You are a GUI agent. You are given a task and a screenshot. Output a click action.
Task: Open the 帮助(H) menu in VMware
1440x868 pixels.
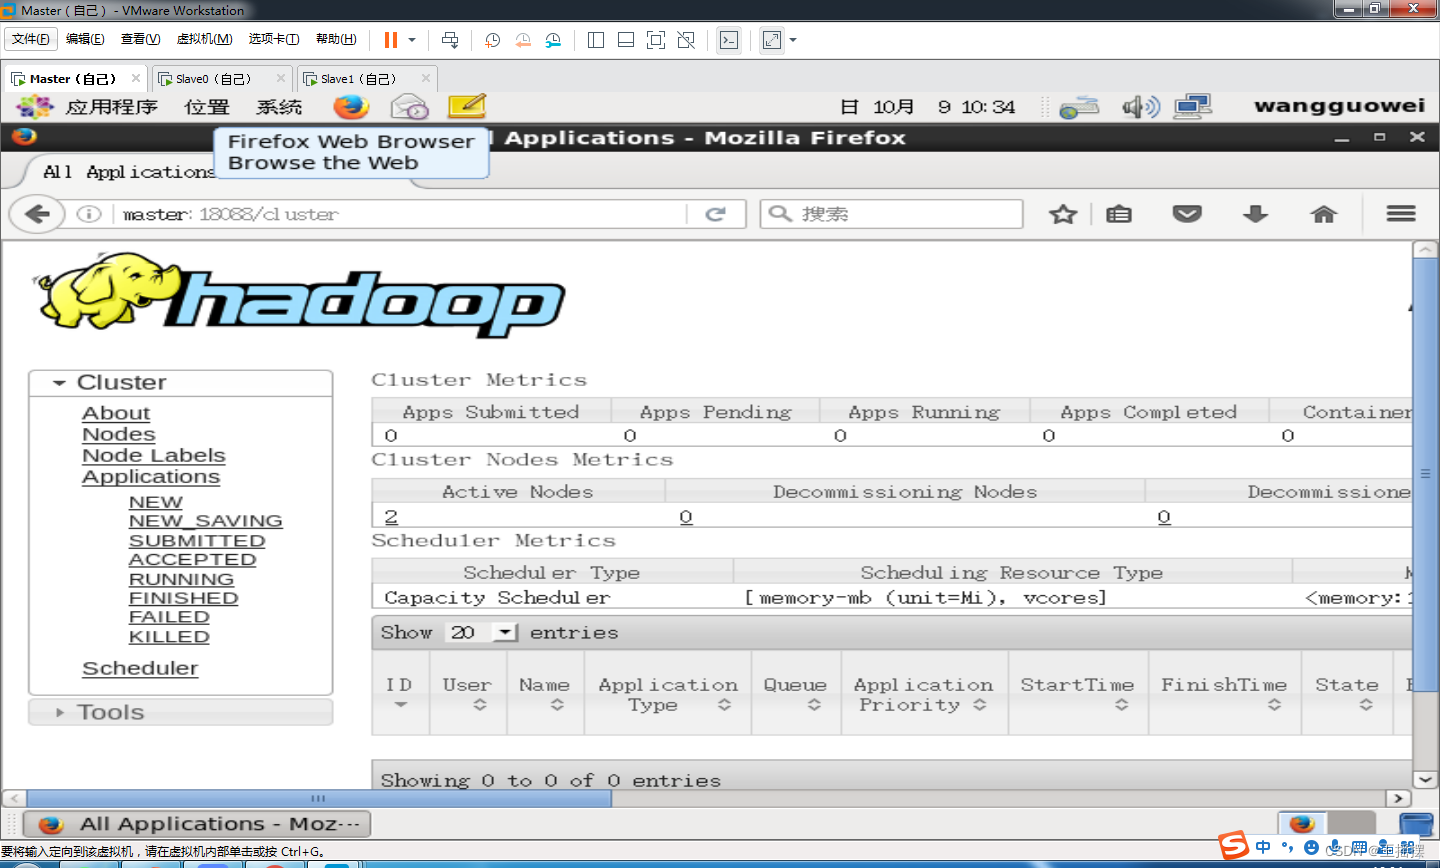click(336, 39)
